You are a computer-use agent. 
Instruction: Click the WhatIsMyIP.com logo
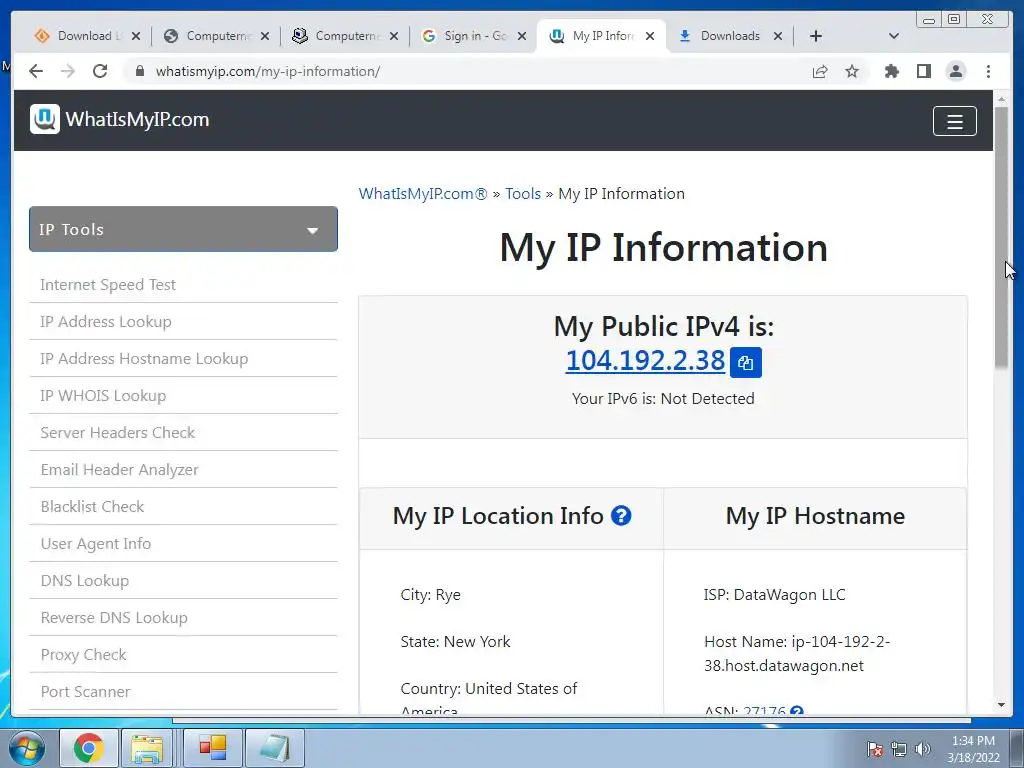(120, 120)
